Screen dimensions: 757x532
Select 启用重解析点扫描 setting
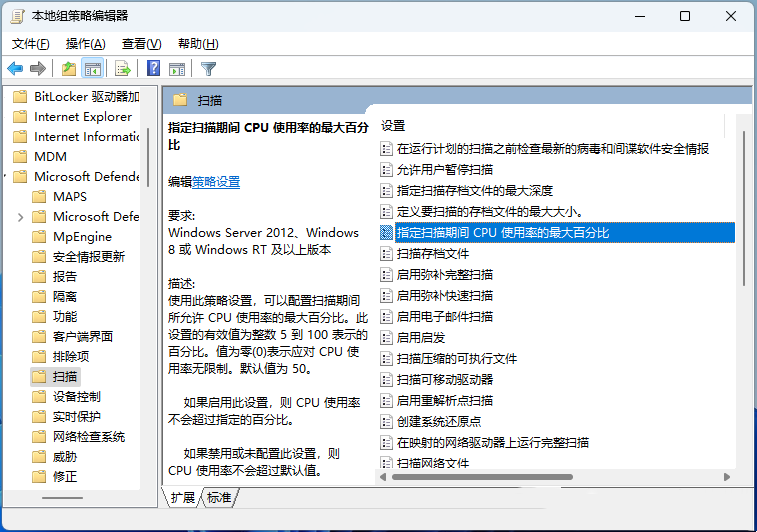coord(445,401)
